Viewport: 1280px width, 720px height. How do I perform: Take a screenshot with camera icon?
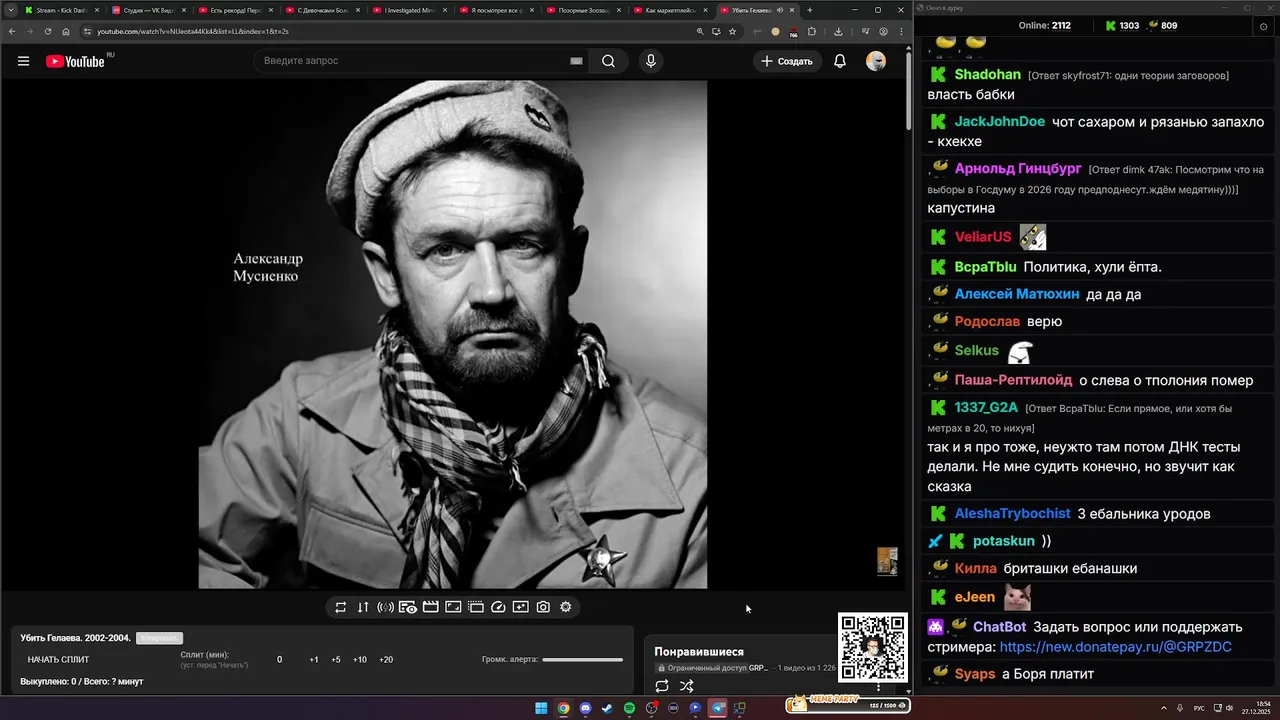[x=543, y=607]
